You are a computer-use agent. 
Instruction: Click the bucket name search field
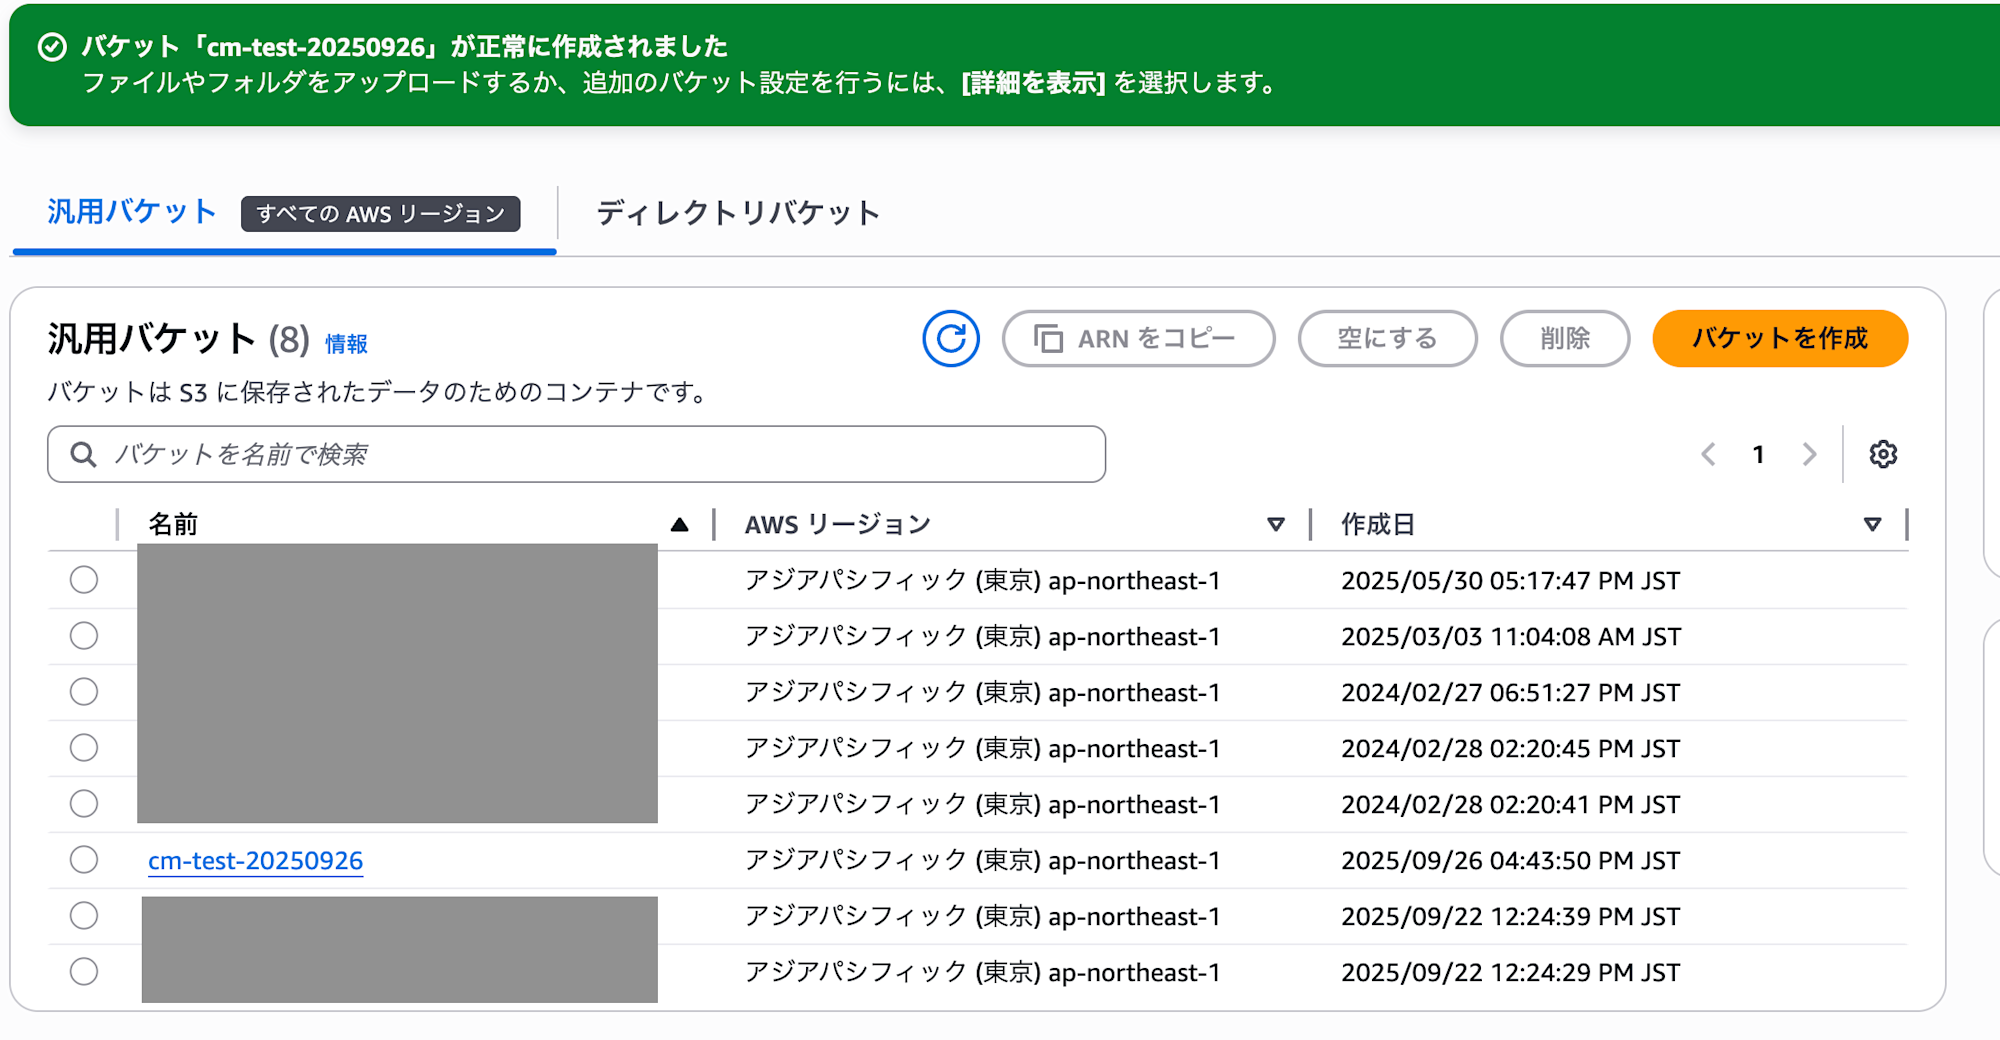click(600, 455)
